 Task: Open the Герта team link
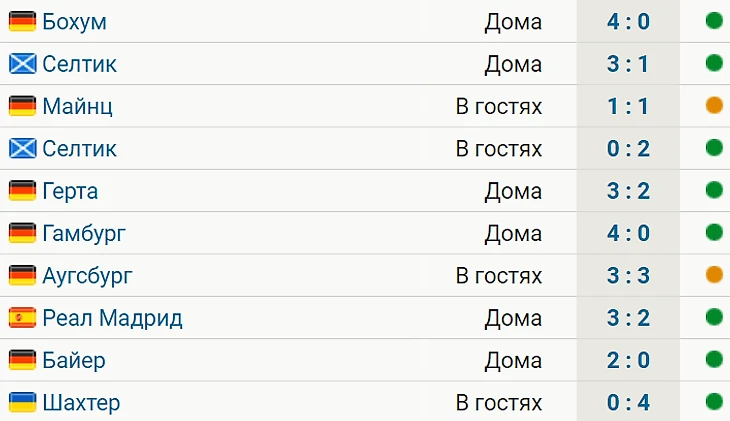[x=70, y=191]
